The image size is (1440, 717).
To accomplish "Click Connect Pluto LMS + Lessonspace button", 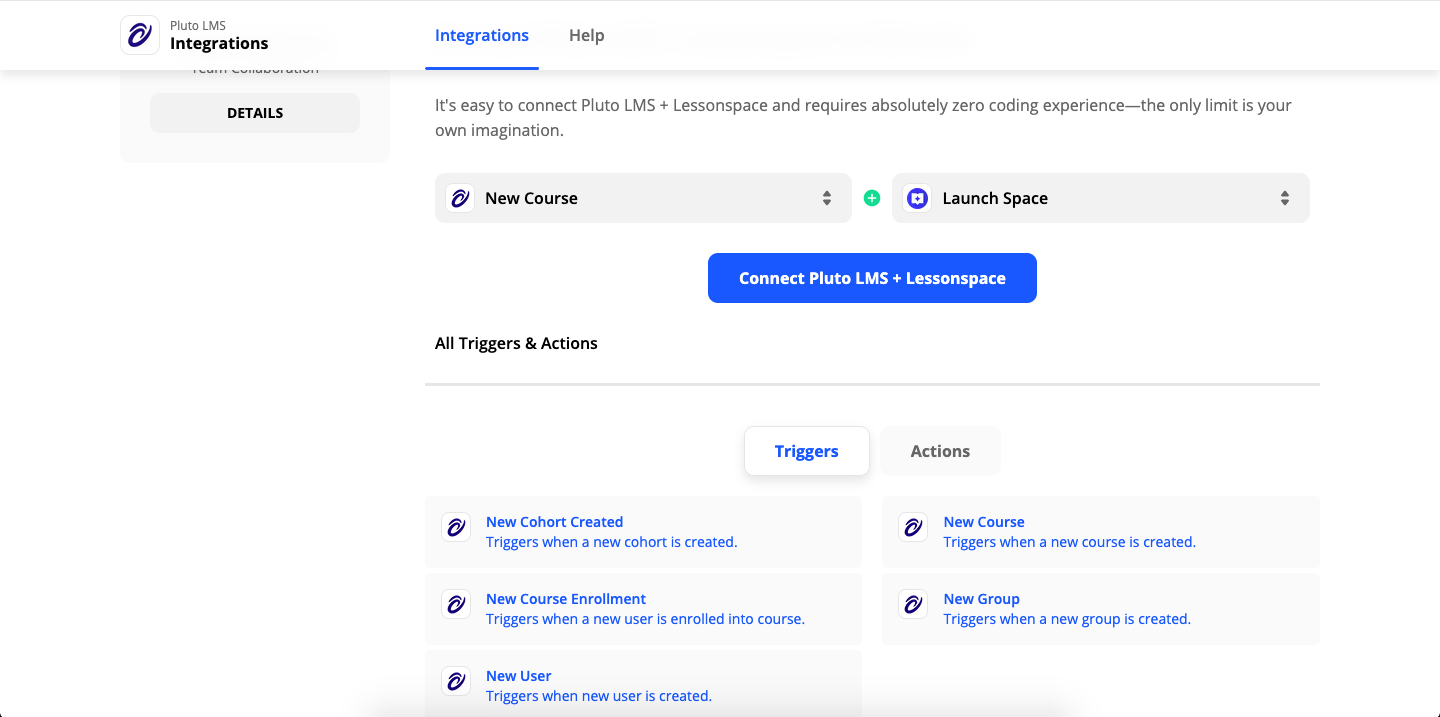I will click(x=872, y=278).
